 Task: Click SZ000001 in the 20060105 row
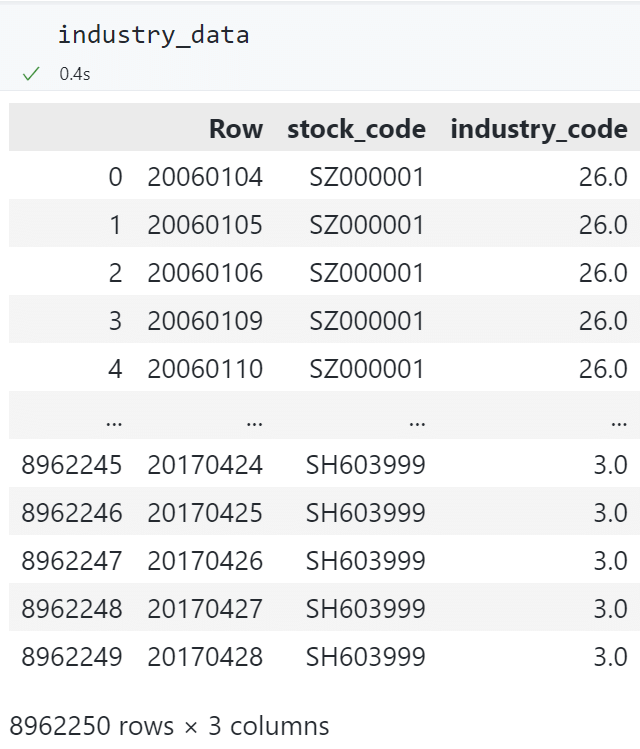pyautogui.click(x=365, y=225)
